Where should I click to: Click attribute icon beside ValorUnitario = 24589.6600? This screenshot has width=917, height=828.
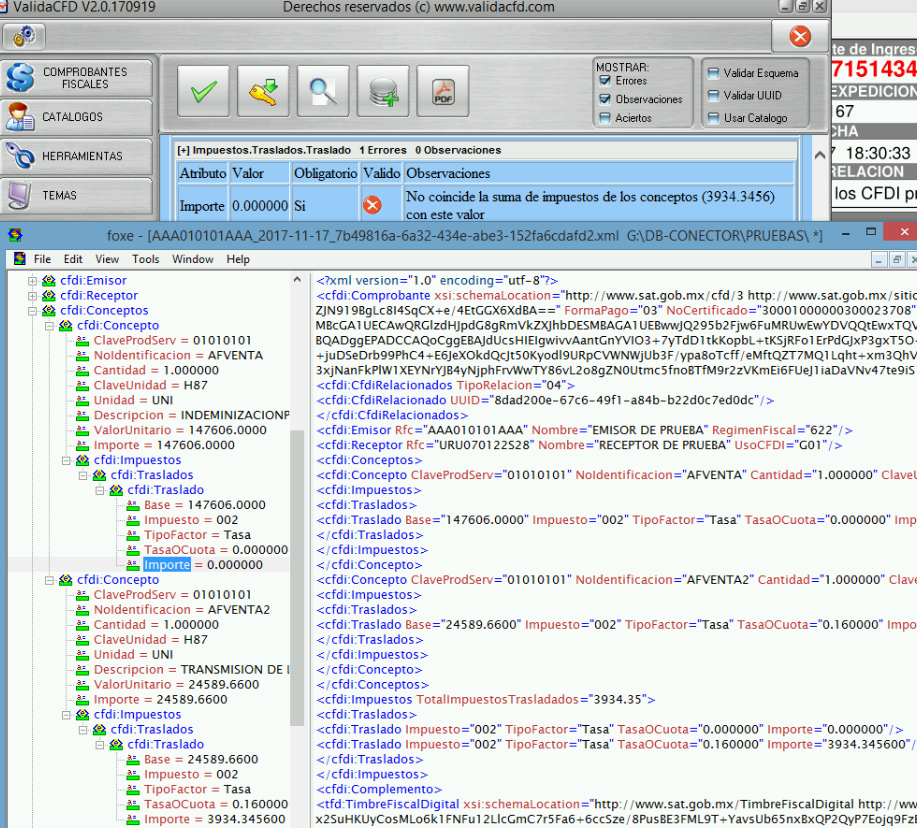[x=82, y=685]
